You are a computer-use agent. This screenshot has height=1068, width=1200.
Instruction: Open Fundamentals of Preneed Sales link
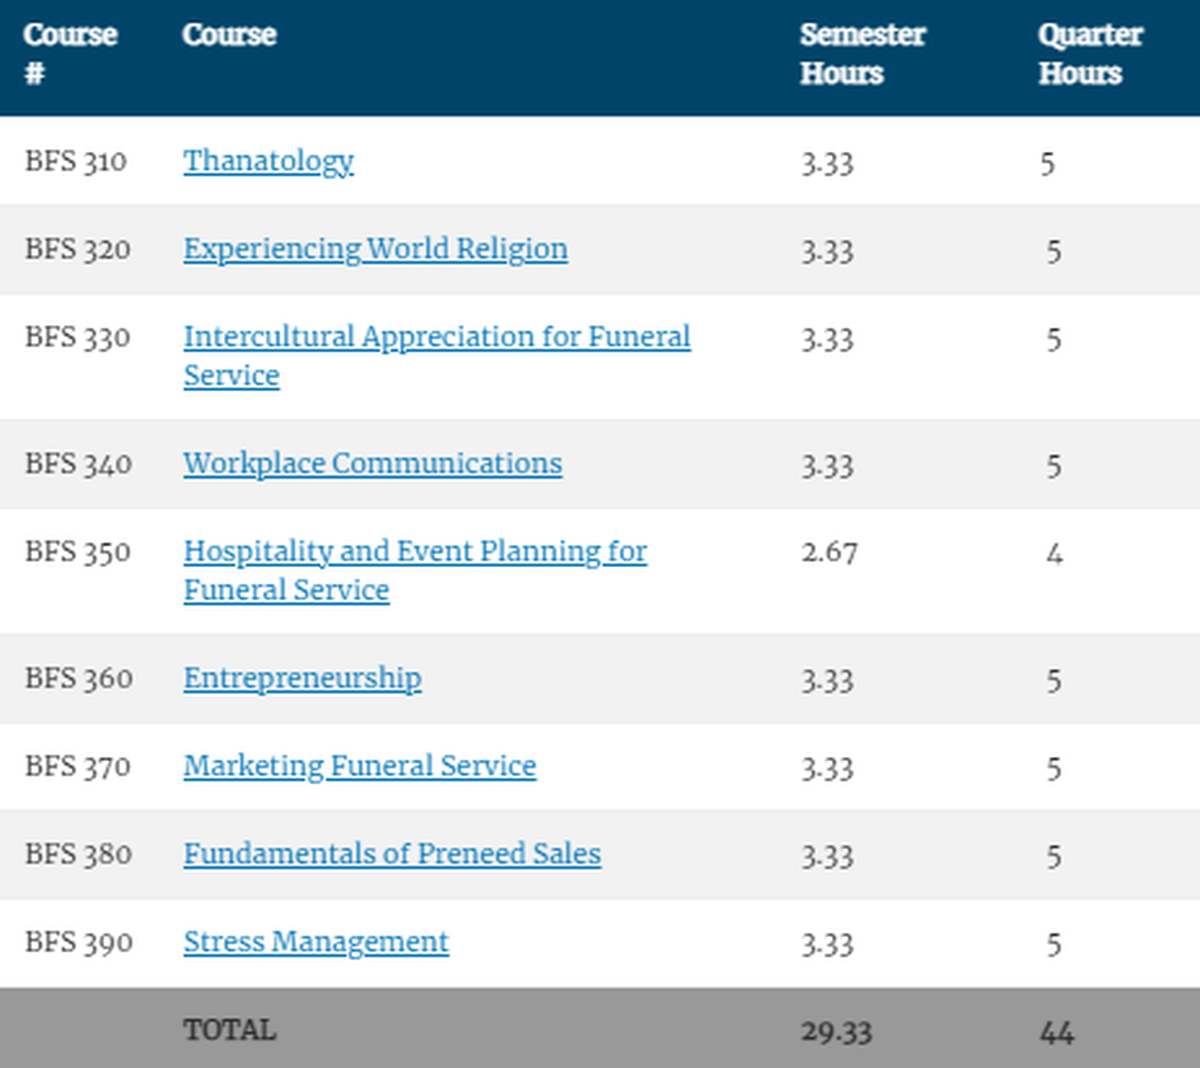click(392, 854)
